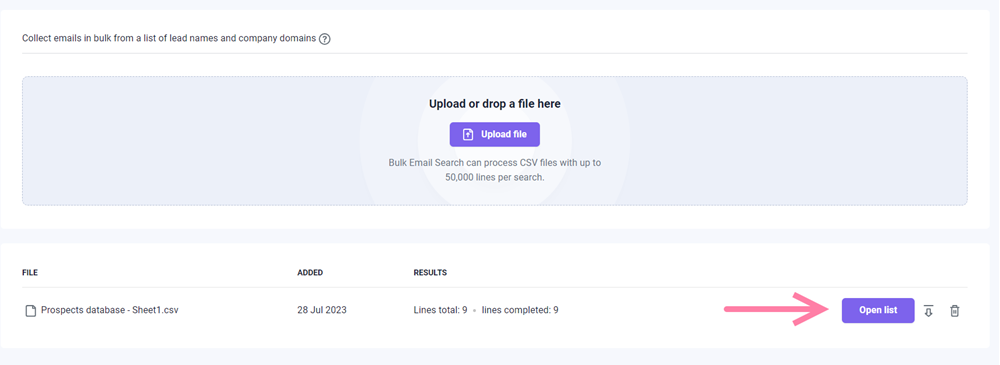
Task: Click the Upload or drop a file heading
Action: [494, 103]
